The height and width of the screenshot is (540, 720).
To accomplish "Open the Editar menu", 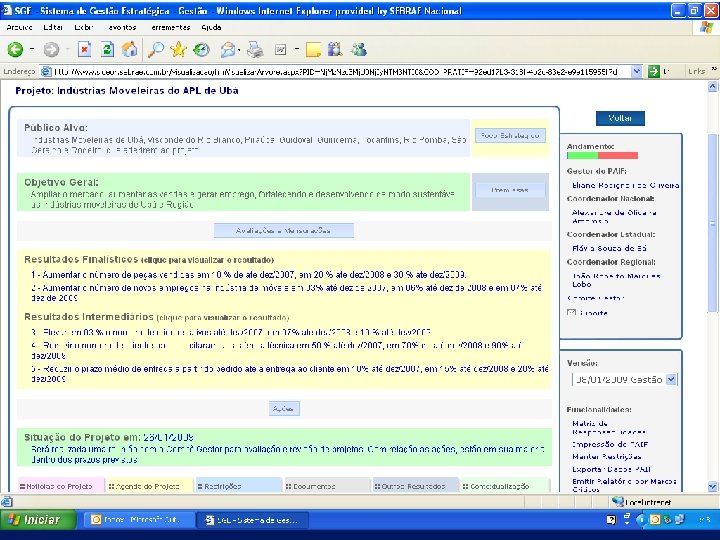I will pos(53,28).
